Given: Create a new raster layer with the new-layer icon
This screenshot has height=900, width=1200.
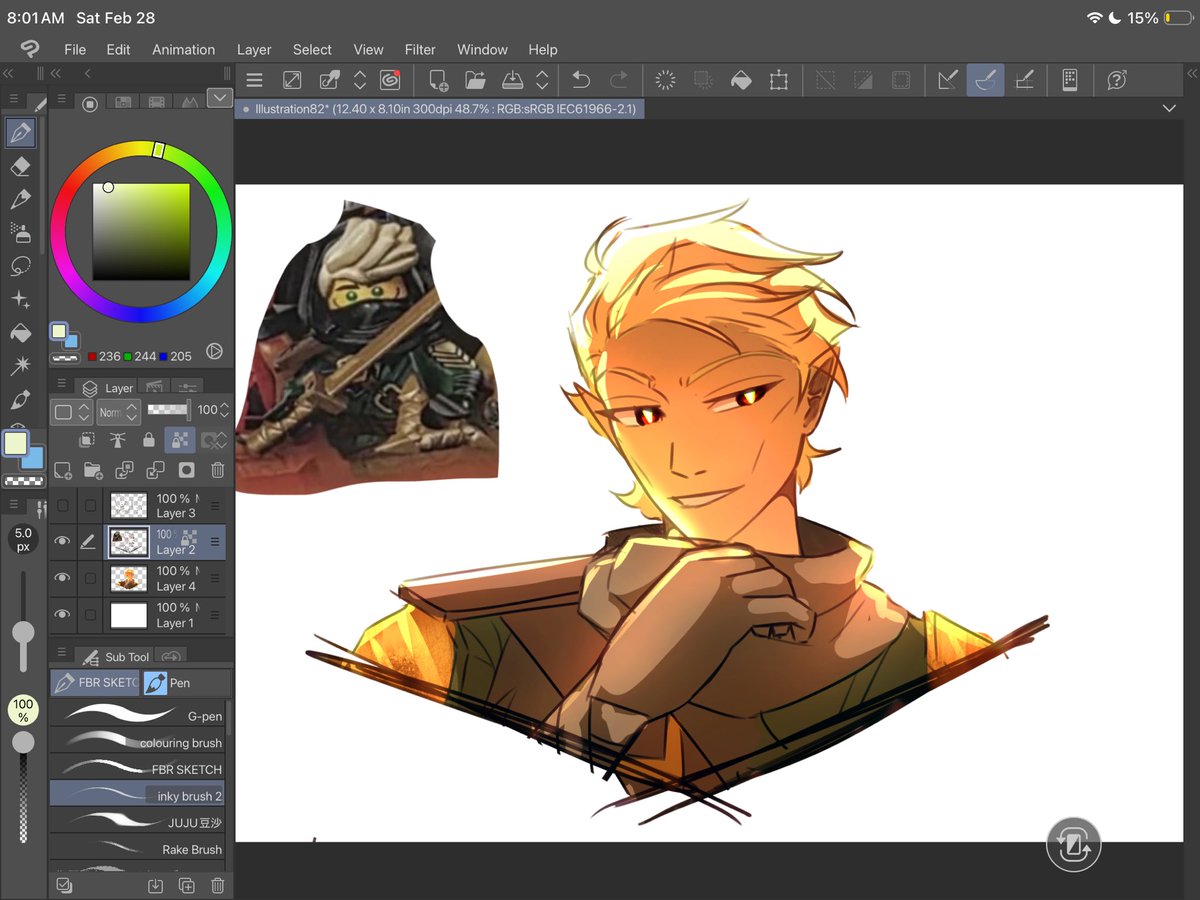Looking at the screenshot, I should click(x=62, y=470).
